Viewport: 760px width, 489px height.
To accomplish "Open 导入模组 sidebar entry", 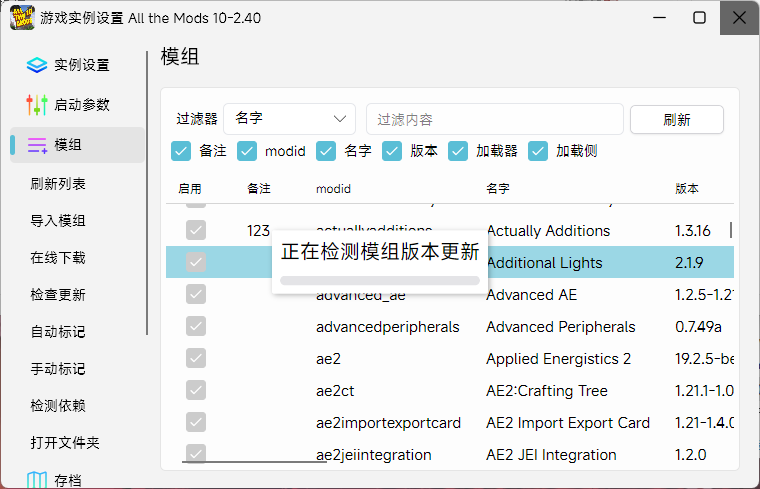I will [58, 221].
